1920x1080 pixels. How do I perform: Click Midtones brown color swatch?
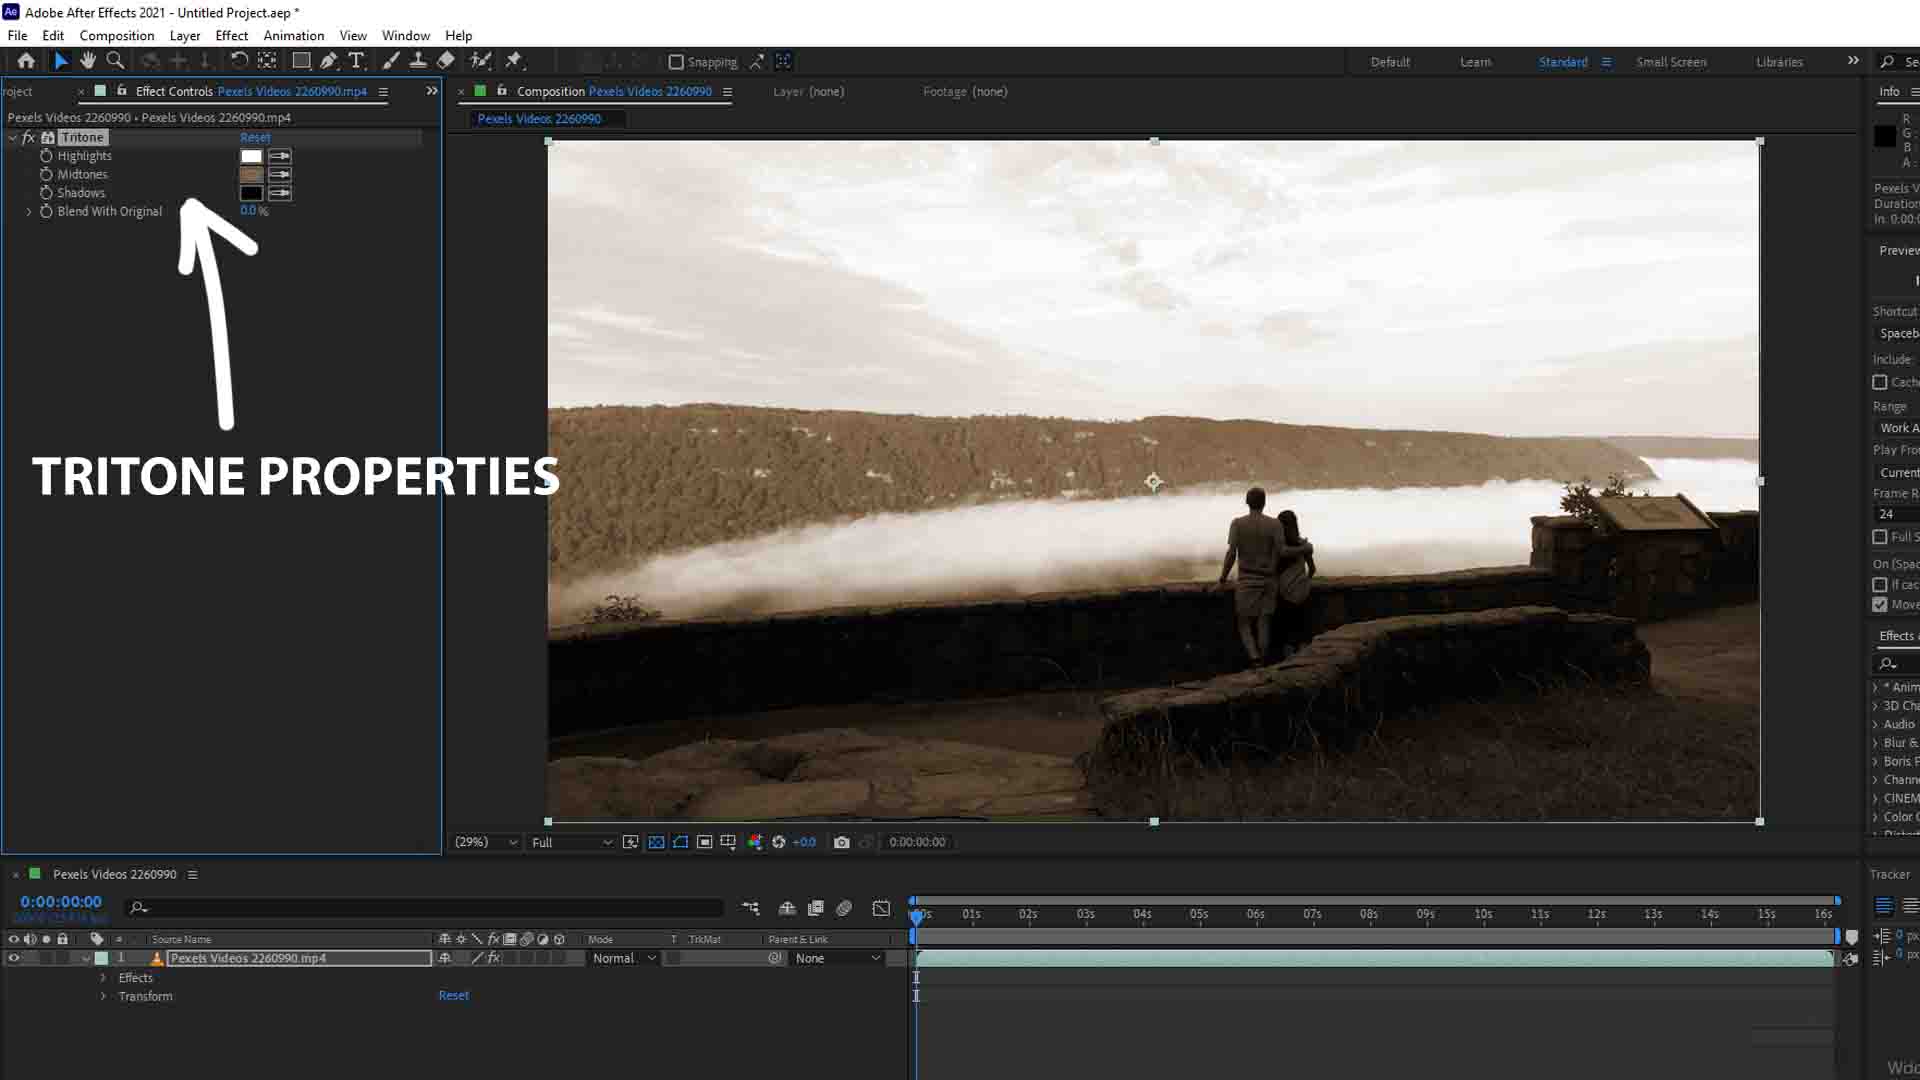tap(251, 175)
